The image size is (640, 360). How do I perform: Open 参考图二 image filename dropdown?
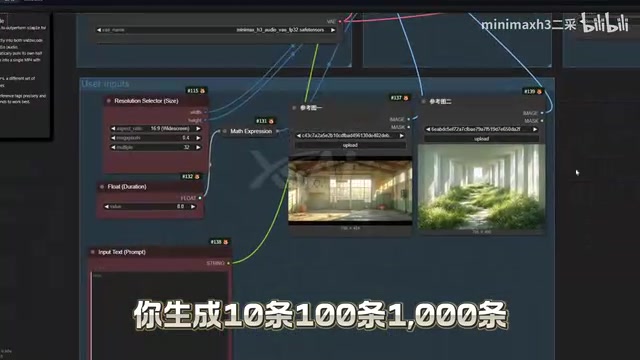tap(482, 129)
